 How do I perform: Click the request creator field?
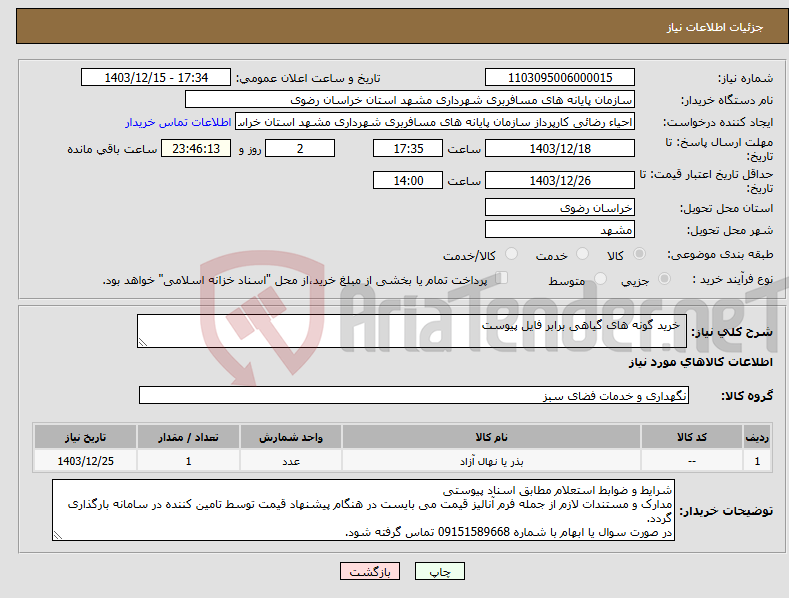click(x=435, y=122)
